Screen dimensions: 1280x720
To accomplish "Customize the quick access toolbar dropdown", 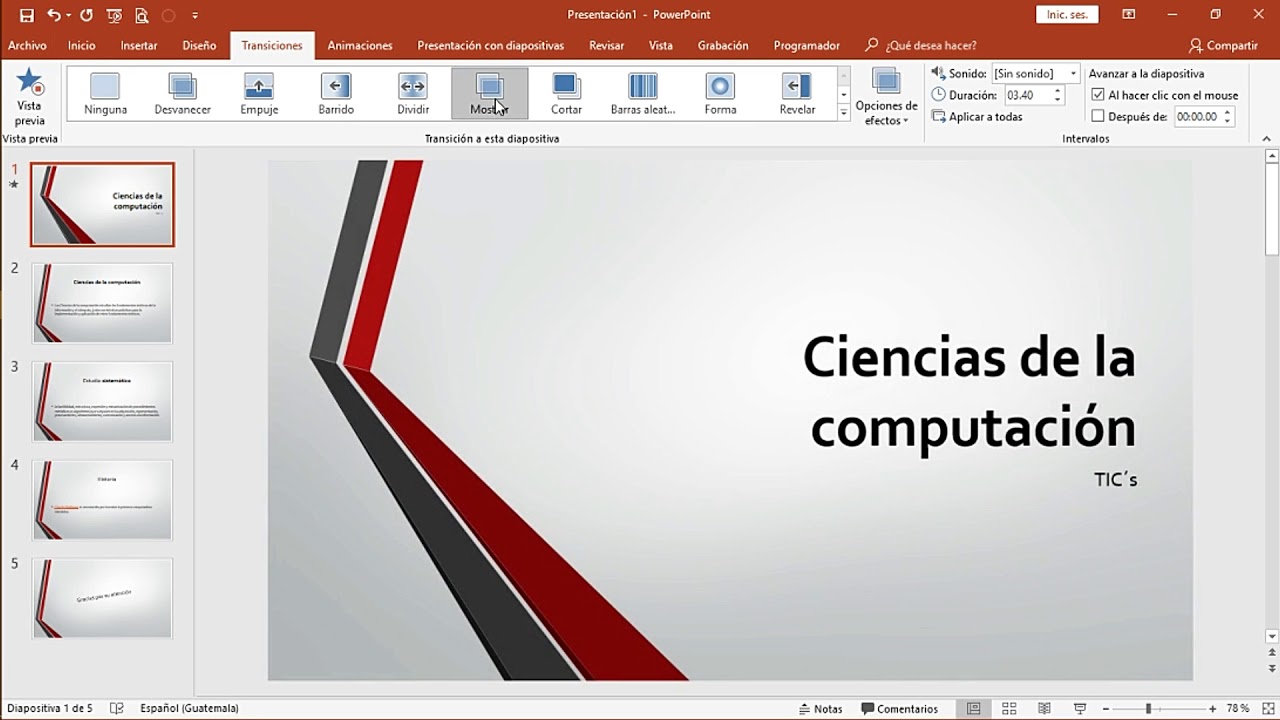I will (x=195, y=15).
